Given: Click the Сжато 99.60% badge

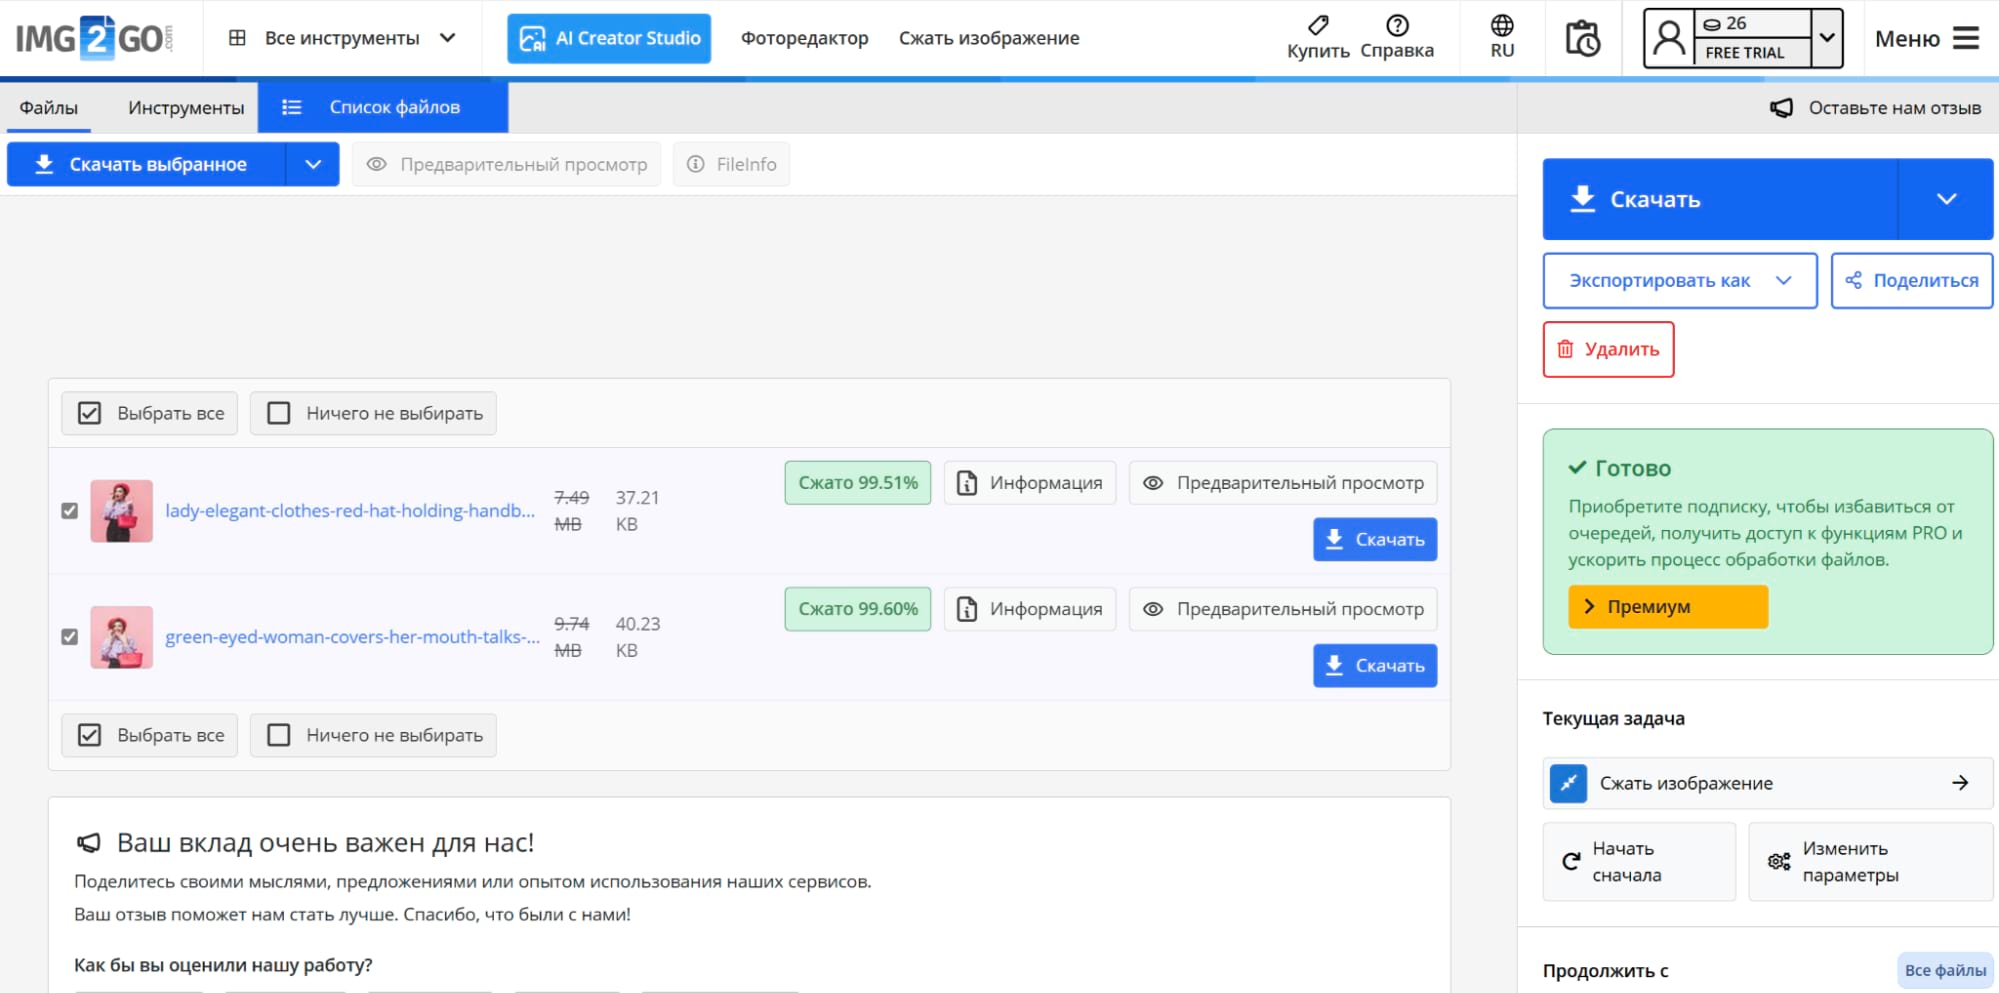Looking at the screenshot, I should tap(858, 609).
